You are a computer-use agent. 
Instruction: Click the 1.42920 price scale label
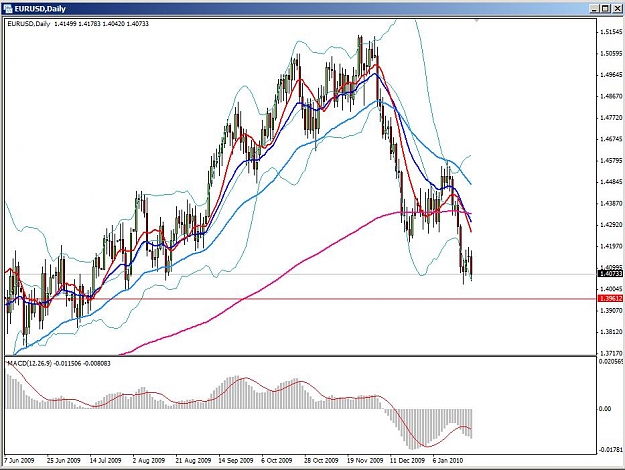coord(611,225)
